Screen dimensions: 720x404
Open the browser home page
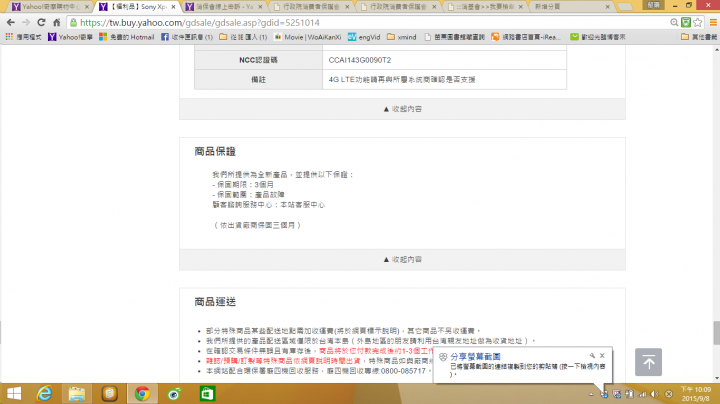56,22
